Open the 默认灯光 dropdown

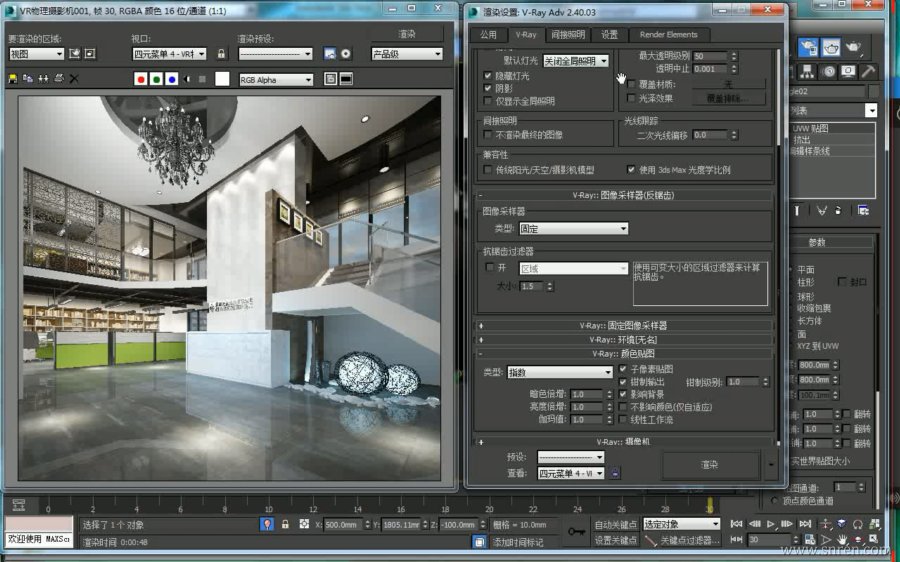coord(575,61)
